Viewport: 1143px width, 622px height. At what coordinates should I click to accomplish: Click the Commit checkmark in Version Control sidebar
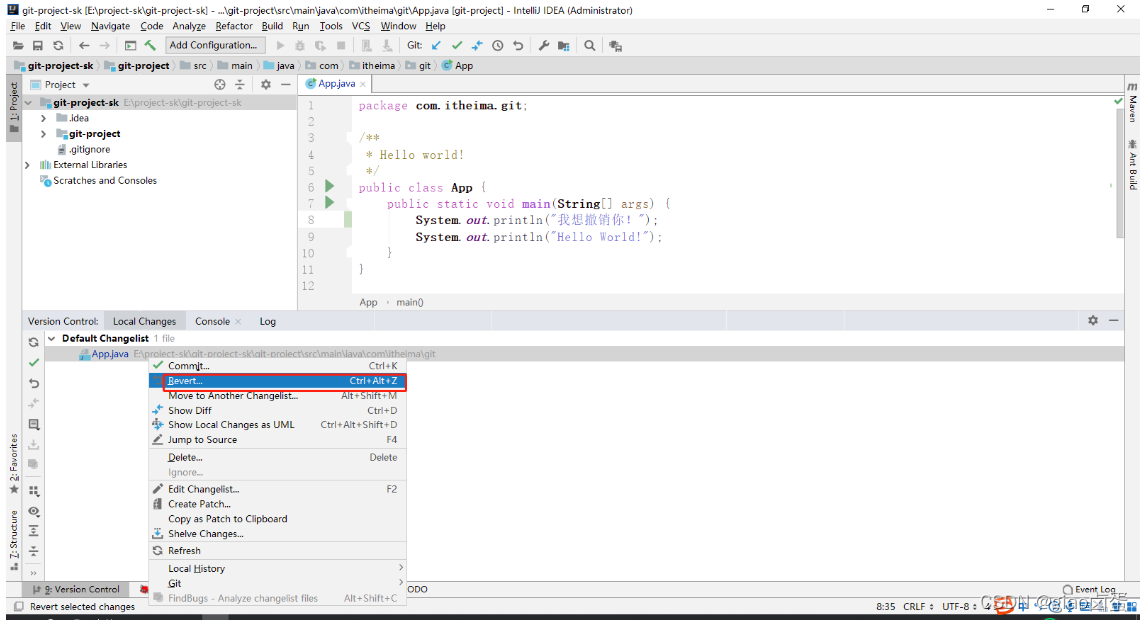[x=34, y=362]
